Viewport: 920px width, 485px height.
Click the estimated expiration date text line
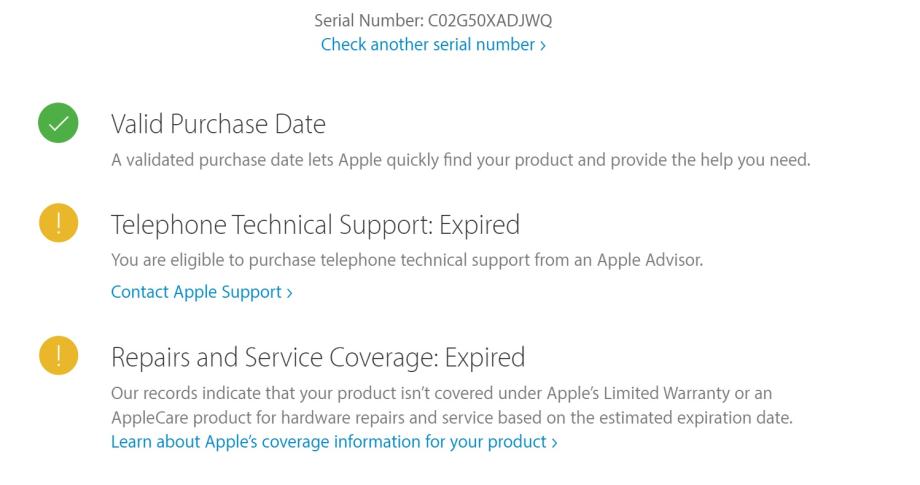tap(450, 418)
